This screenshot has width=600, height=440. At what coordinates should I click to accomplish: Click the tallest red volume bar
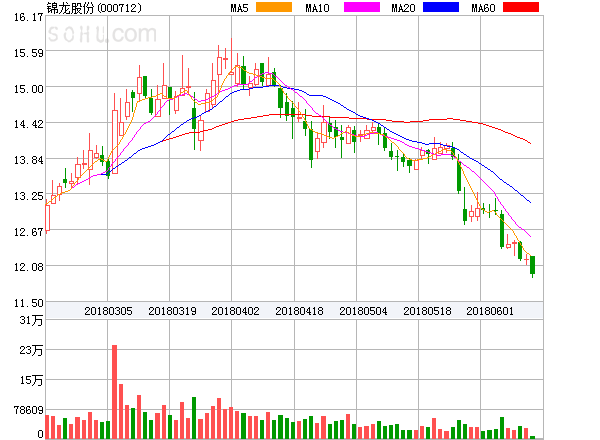[114, 392]
